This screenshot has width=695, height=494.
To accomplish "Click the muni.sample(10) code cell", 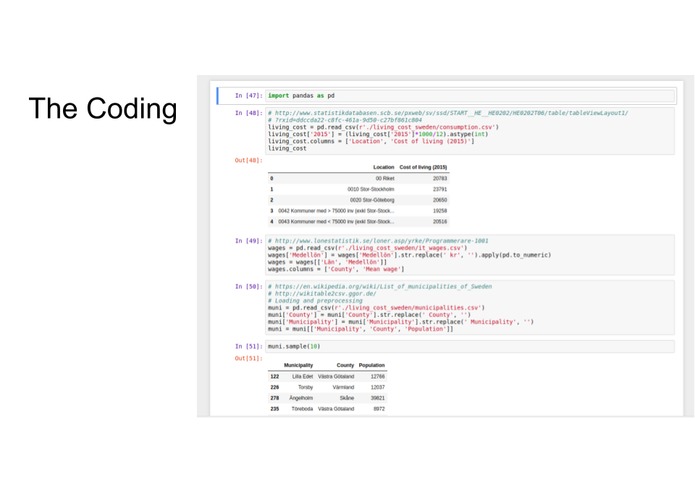I will (470, 346).
